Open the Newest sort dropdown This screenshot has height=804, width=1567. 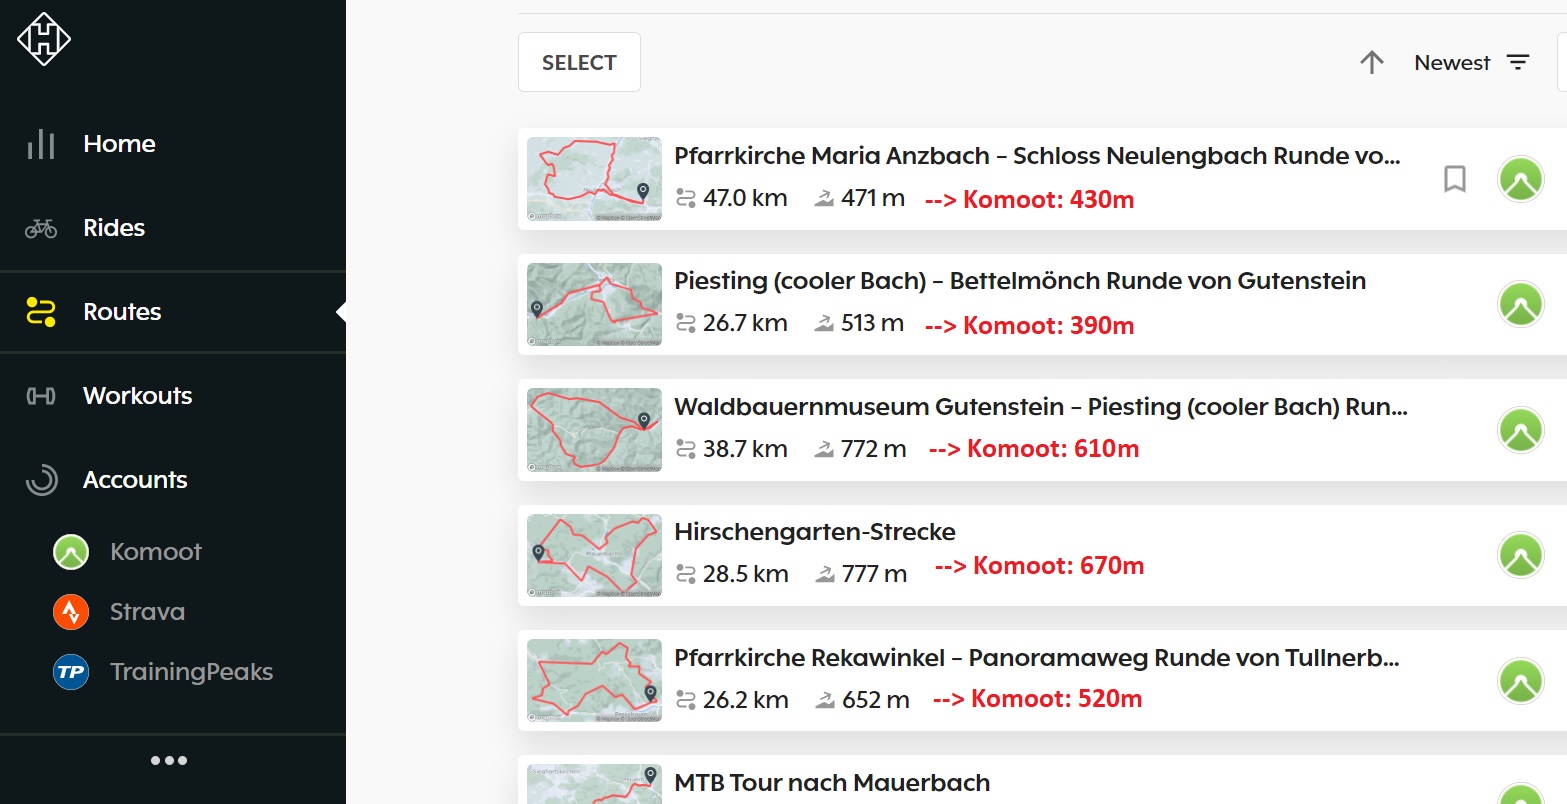[x=1472, y=62]
